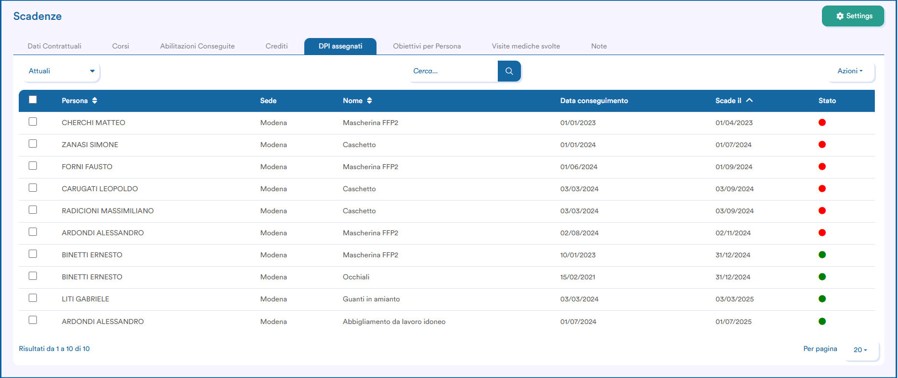Click acquisition date 15/02/2021
The height and width of the screenshot is (378, 898).
coord(578,277)
